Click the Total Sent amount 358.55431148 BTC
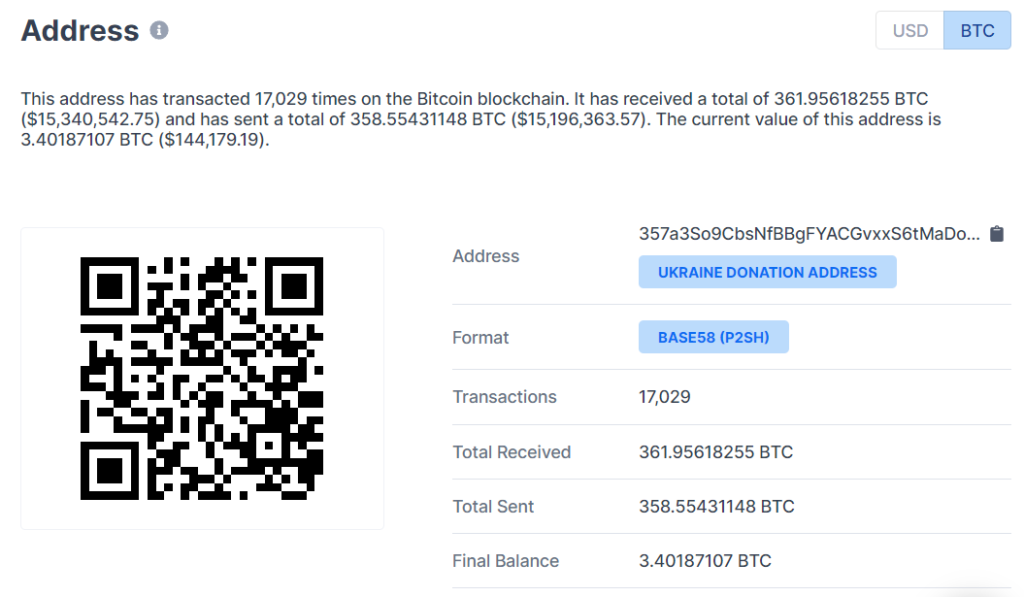This screenshot has width=1024, height=597. point(716,506)
